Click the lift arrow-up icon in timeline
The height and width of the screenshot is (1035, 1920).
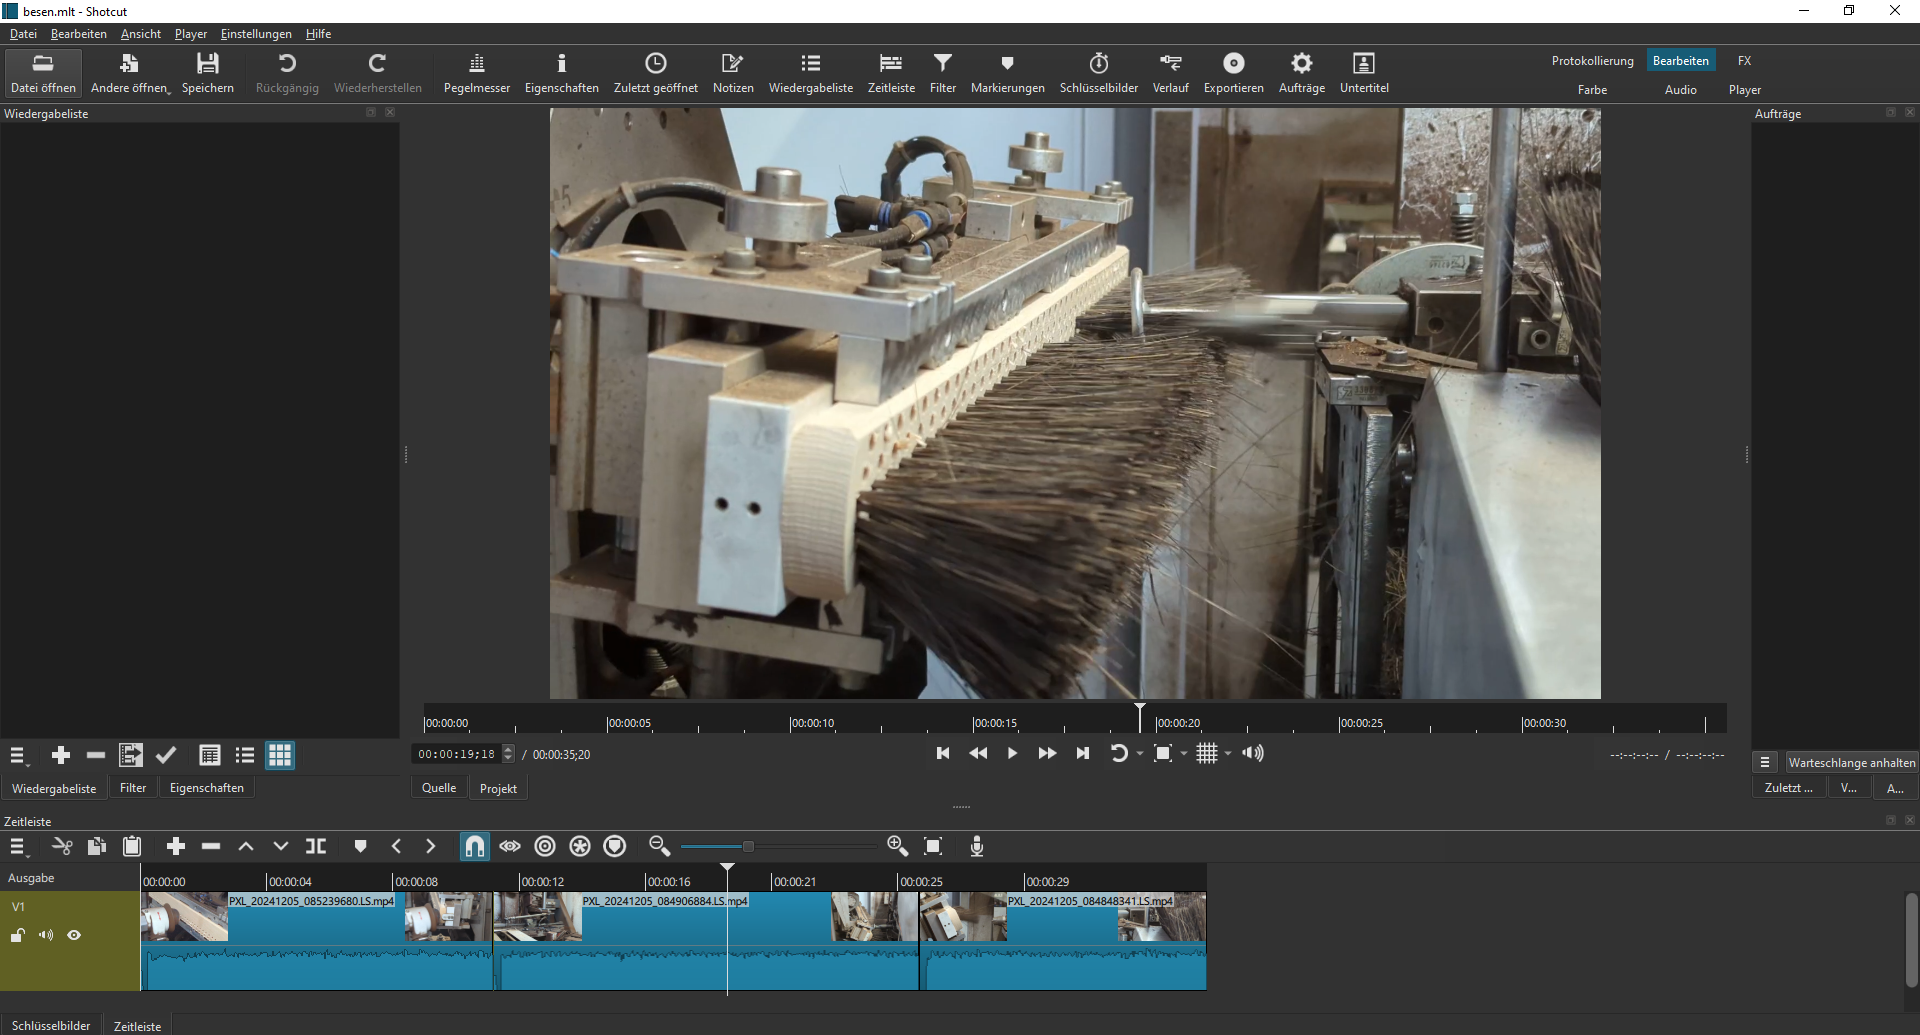tap(246, 847)
